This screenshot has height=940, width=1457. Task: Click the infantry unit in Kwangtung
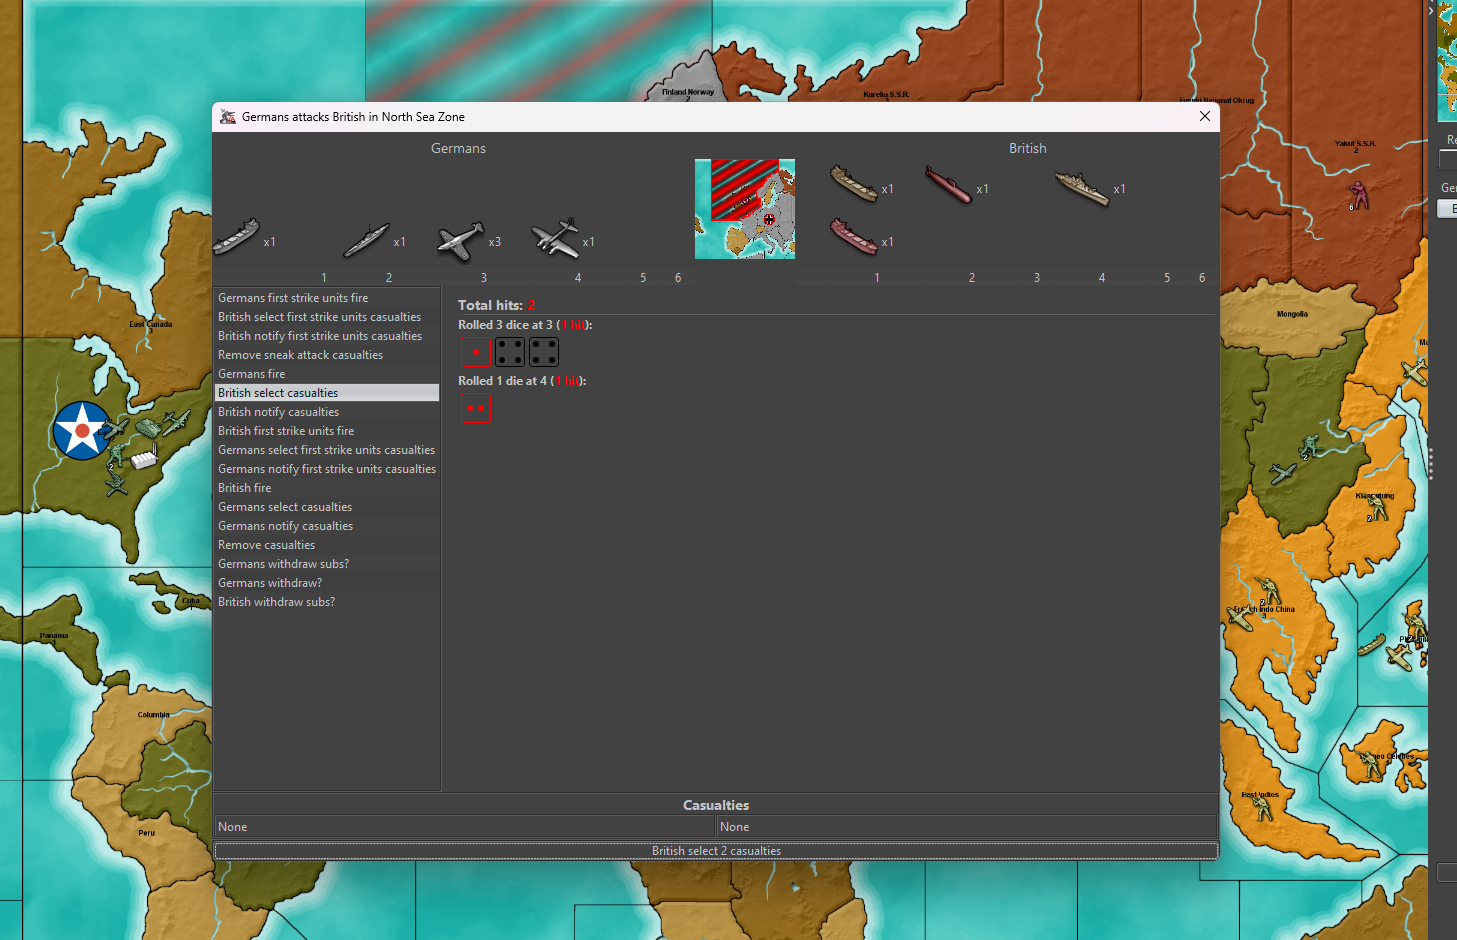coord(1377,508)
